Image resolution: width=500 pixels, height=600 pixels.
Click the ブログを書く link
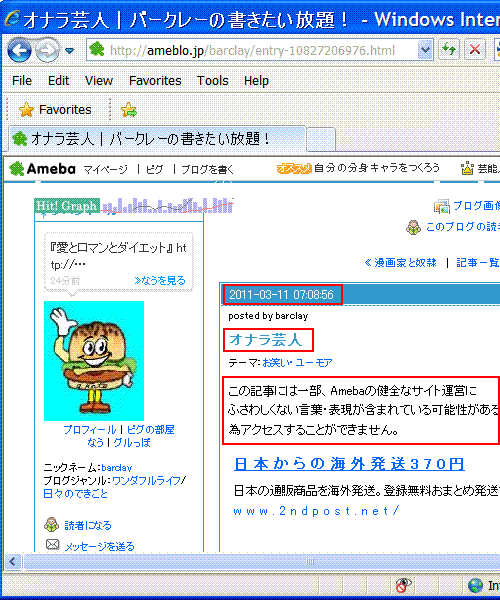point(207,170)
